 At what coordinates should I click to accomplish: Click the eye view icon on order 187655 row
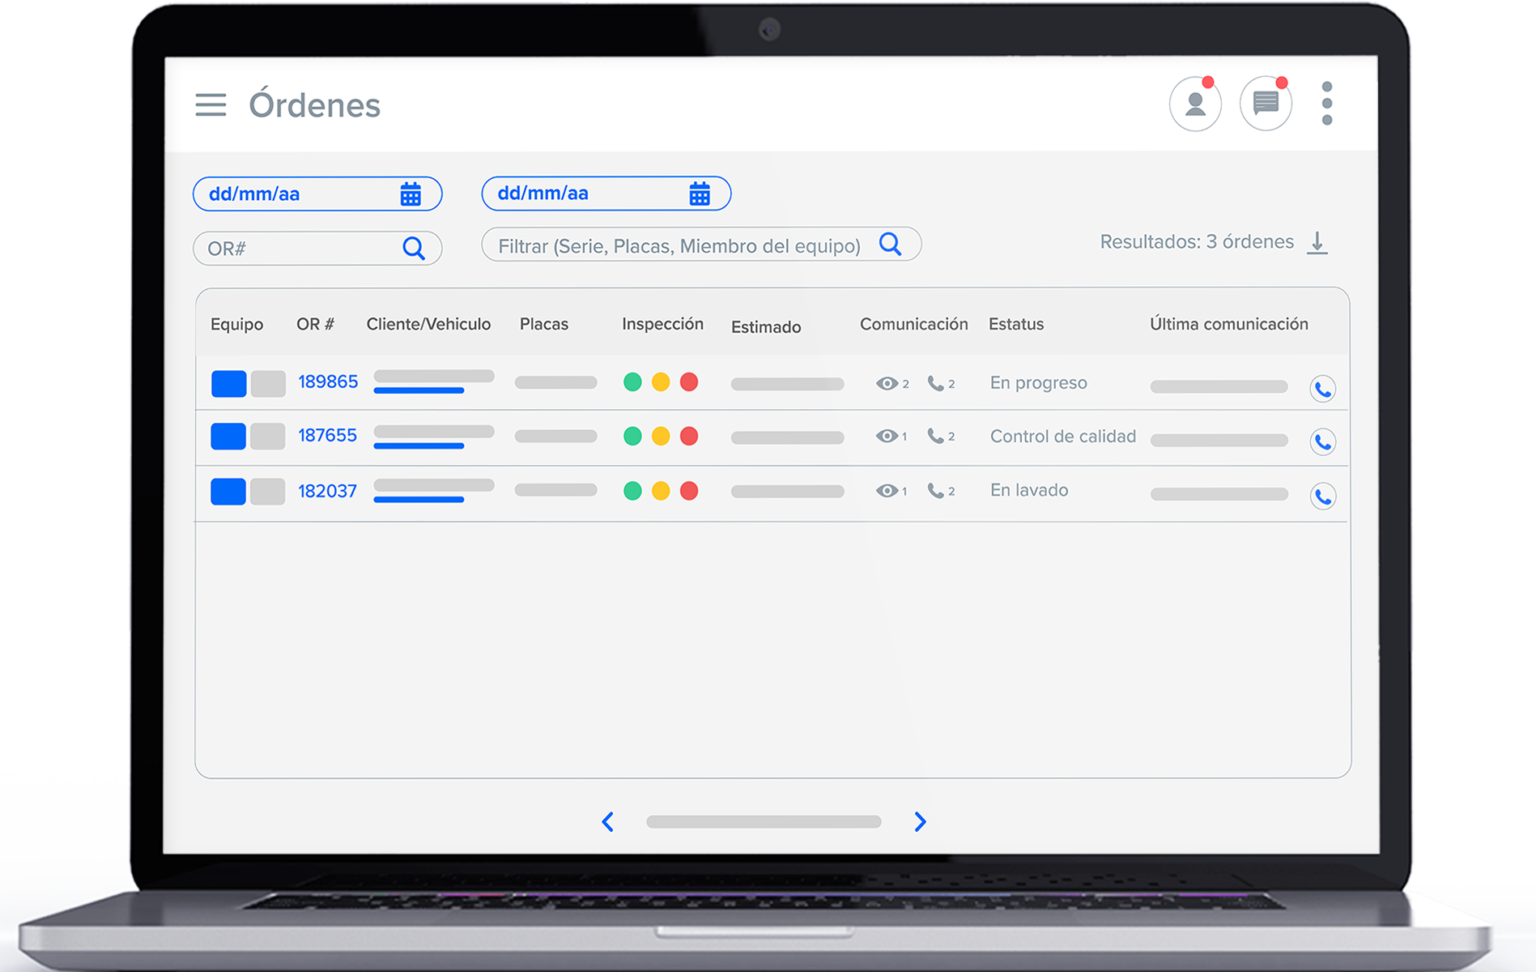(x=887, y=436)
